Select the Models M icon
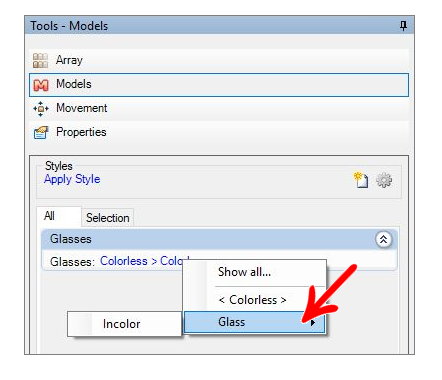Screen dimensions: 442x380 click(41, 85)
